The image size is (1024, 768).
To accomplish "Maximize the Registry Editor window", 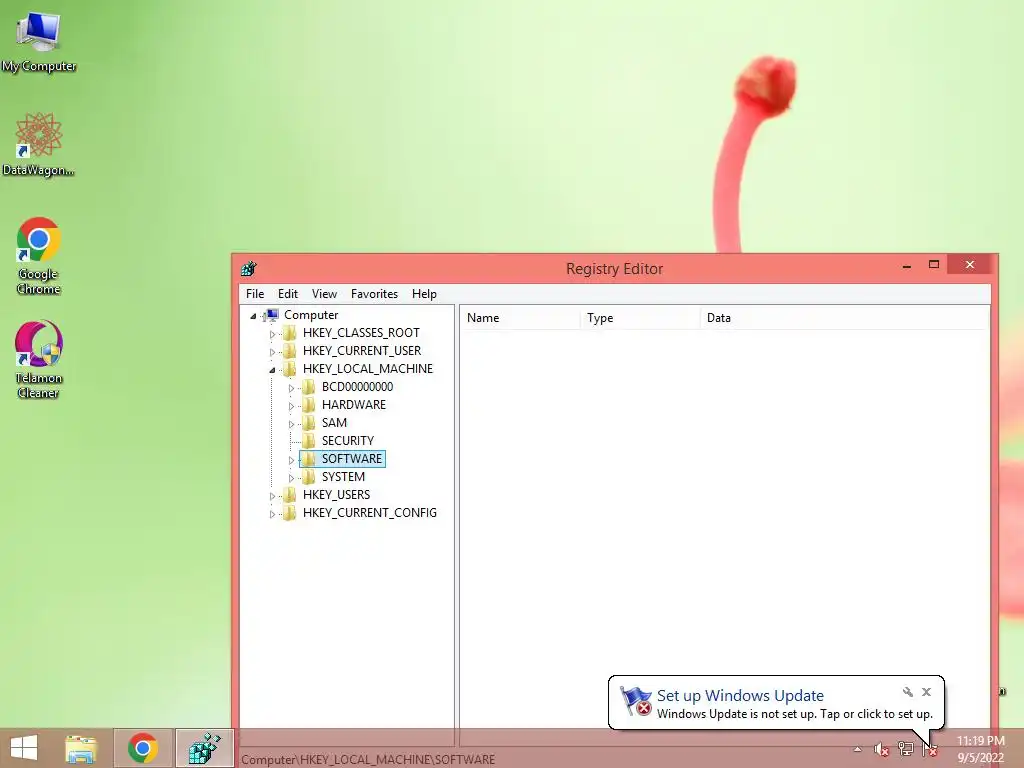I will [934, 265].
